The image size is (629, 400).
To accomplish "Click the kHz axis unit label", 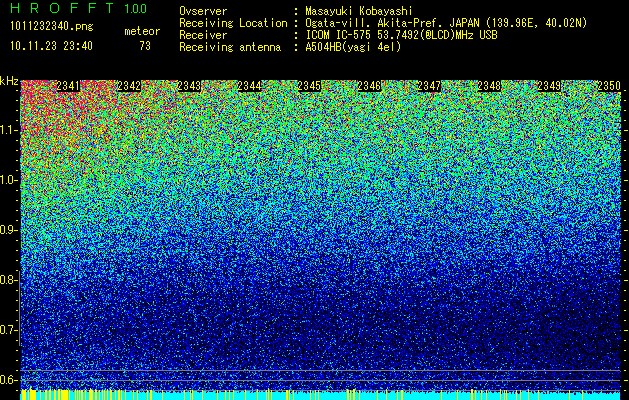I will (9, 81).
